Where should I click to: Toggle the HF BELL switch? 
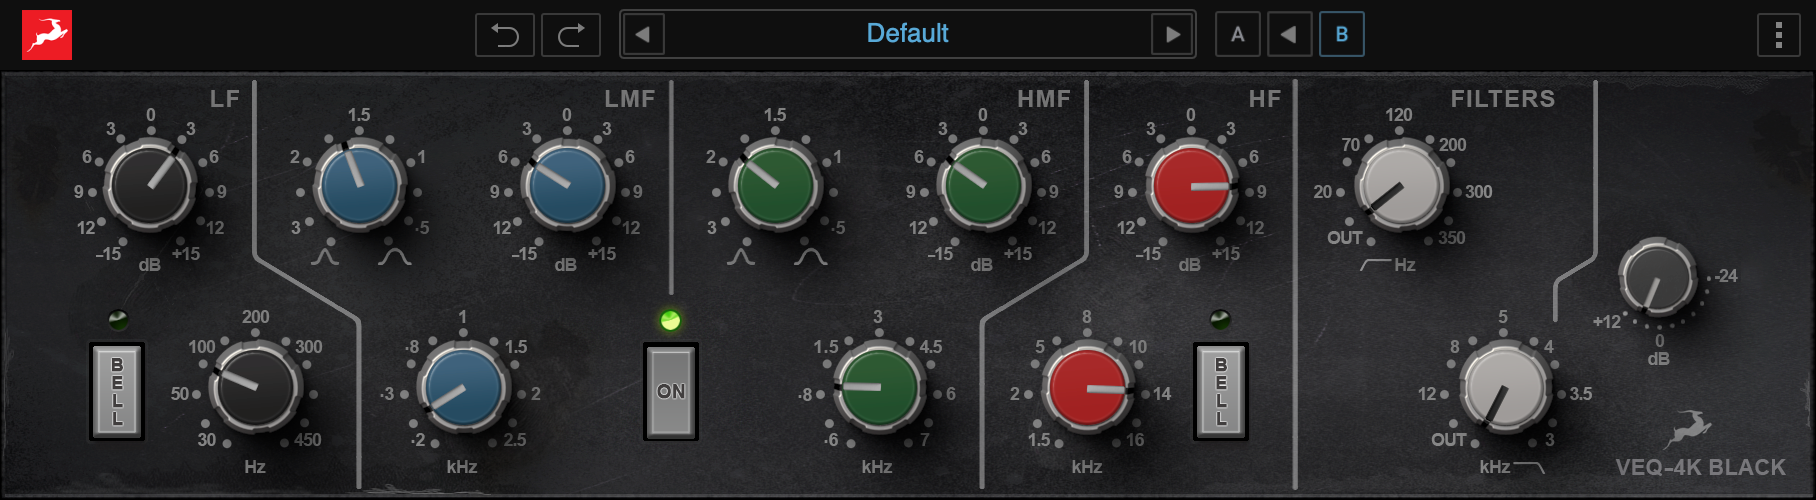[x=1220, y=391]
